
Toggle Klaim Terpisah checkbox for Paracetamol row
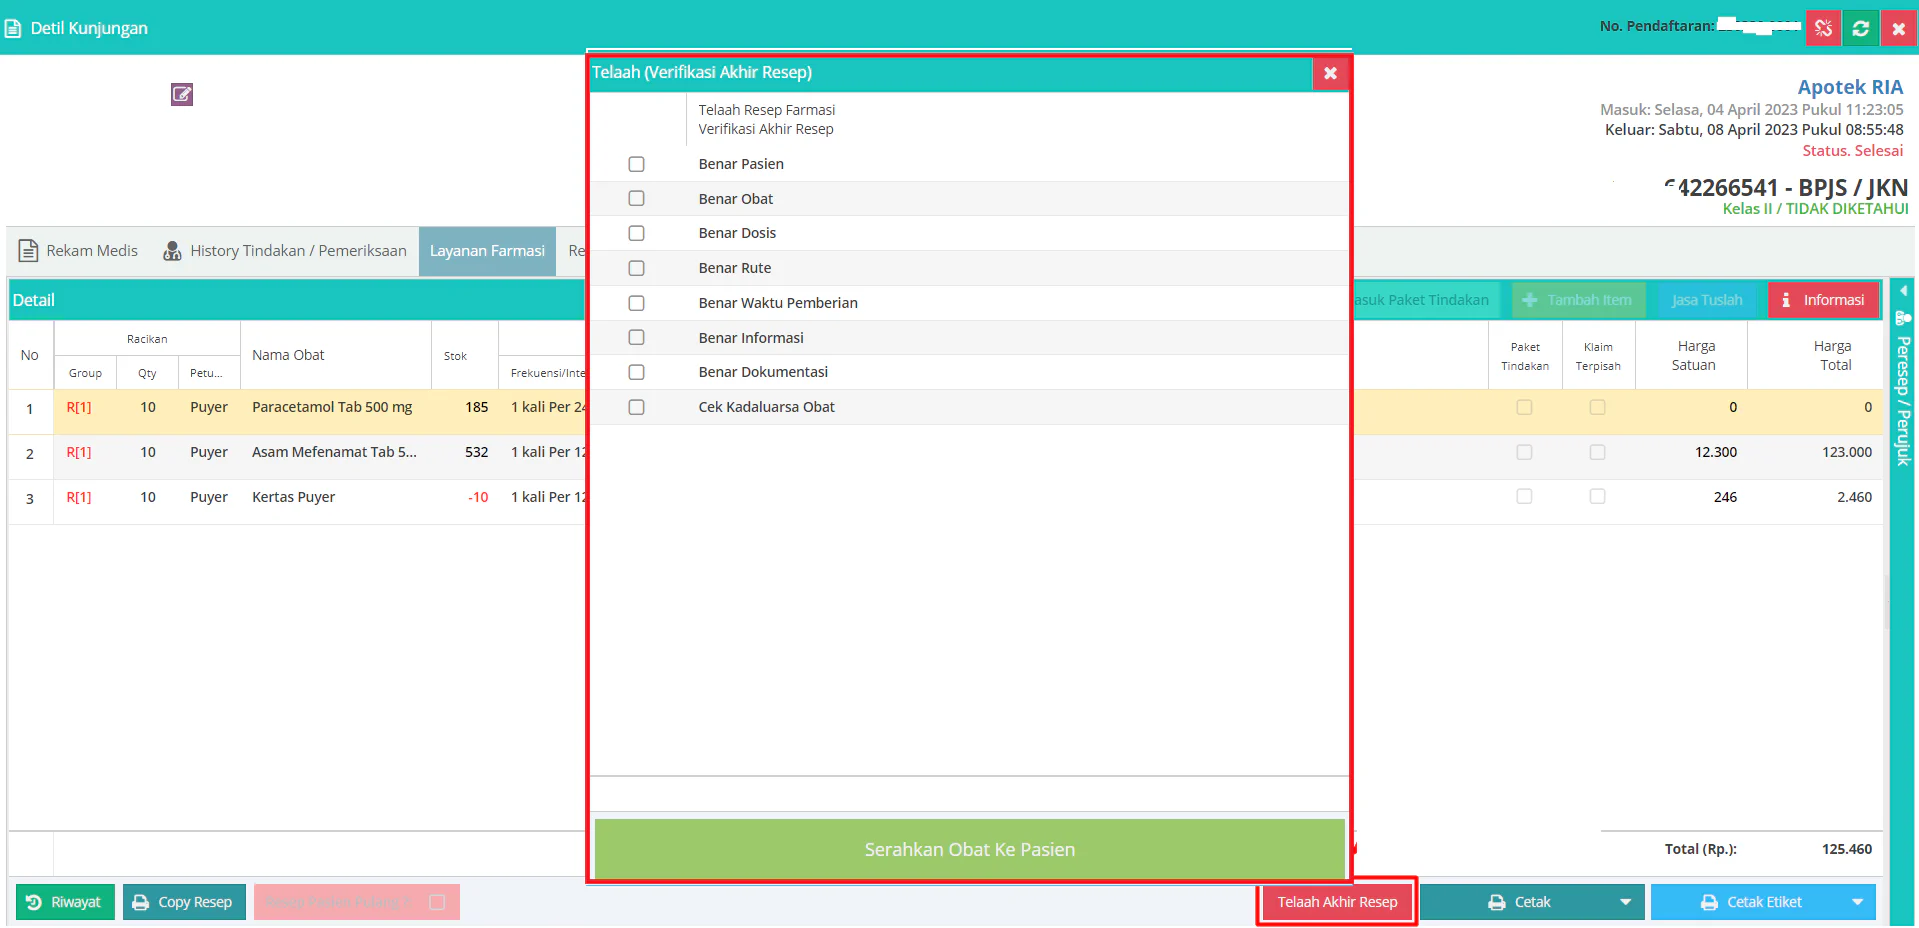point(1598,407)
